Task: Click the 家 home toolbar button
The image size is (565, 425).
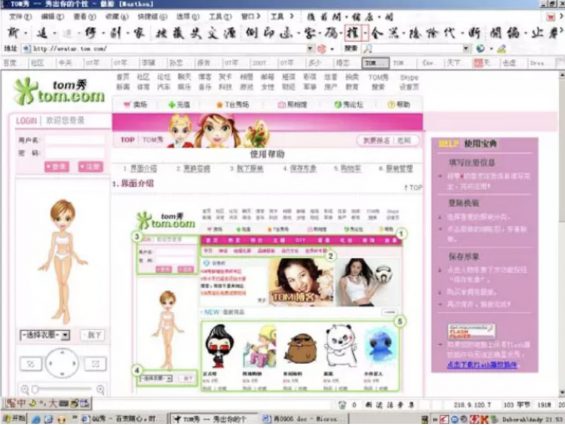Action: click(x=139, y=33)
